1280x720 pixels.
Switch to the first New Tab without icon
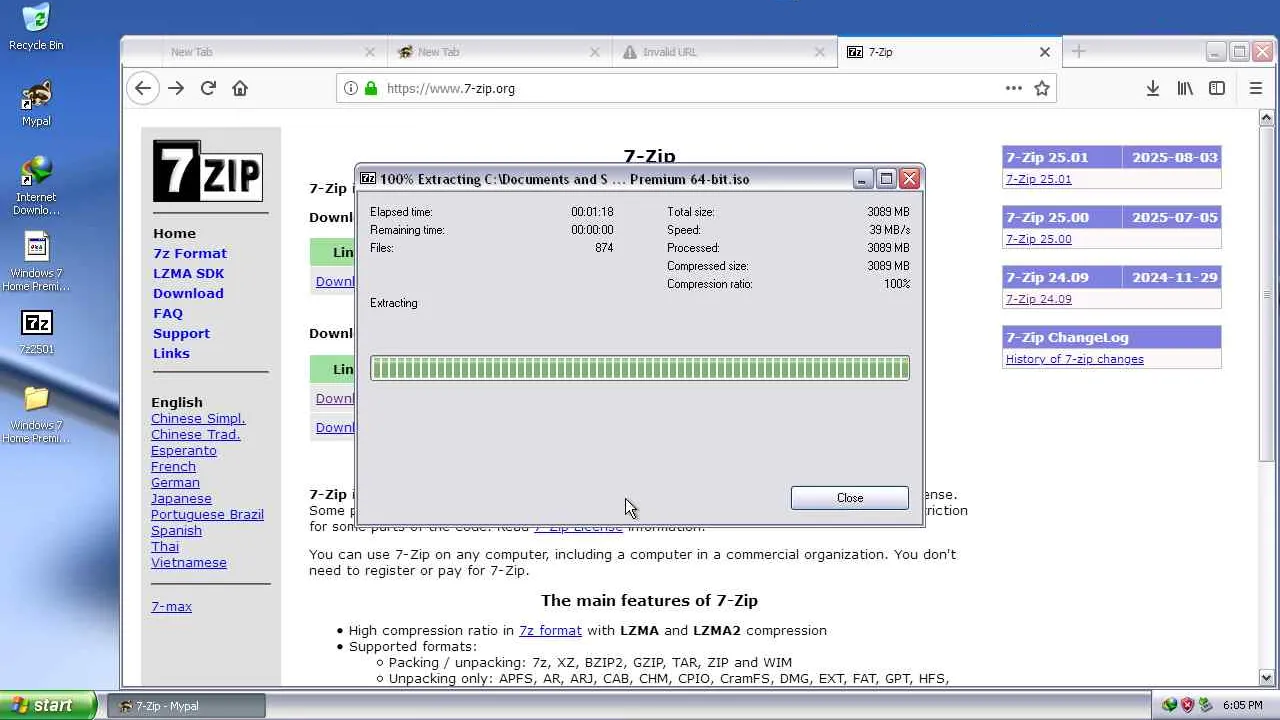click(274, 52)
